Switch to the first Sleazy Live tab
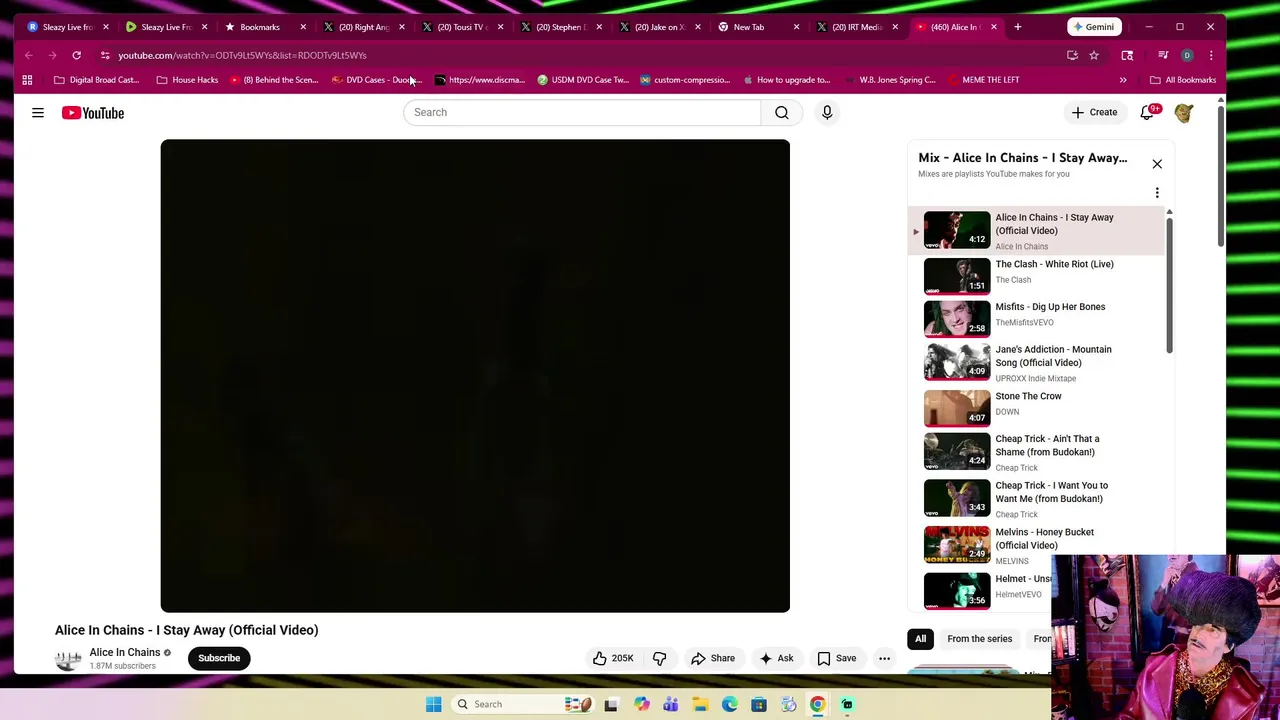1280x720 pixels. (66, 27)
